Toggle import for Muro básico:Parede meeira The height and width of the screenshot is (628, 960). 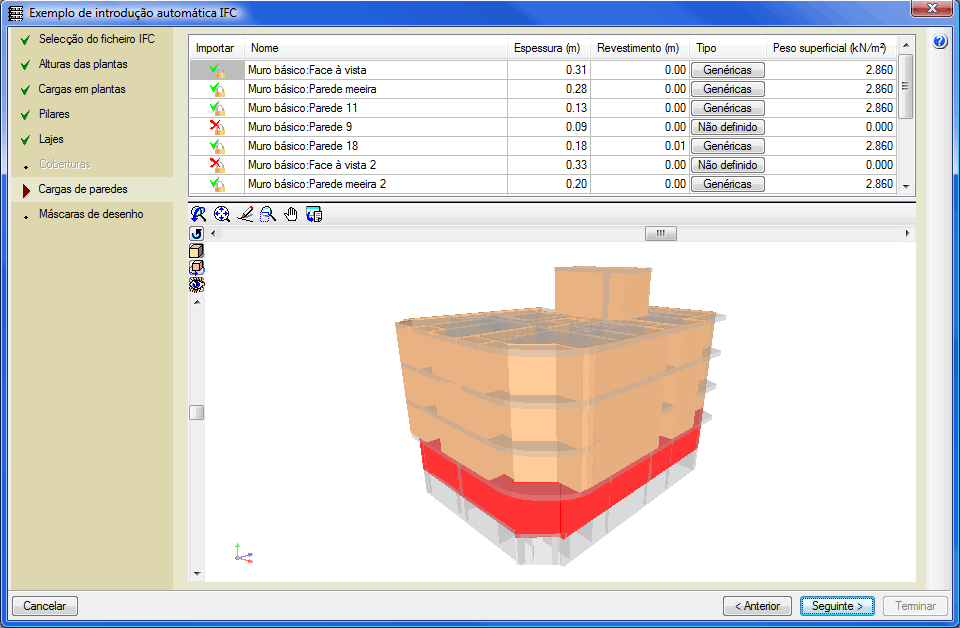tap(217, 89)
